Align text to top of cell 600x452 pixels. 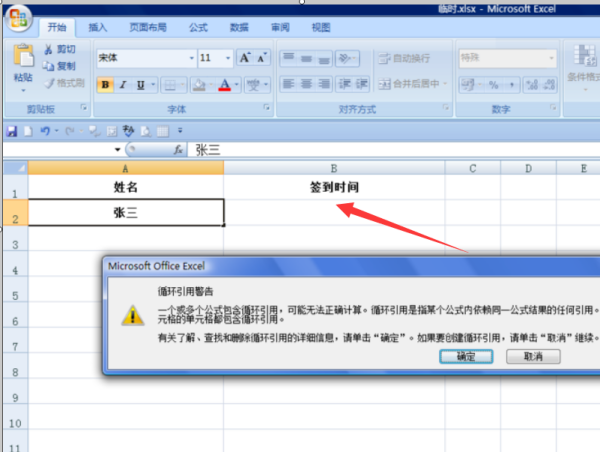point(289,58)
